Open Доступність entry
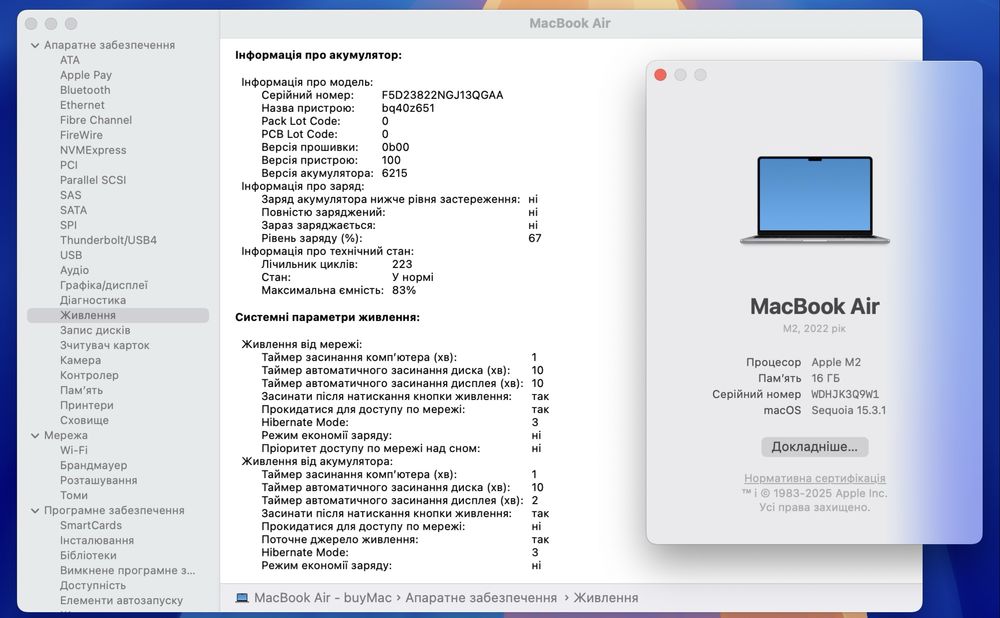The height and width of the screenshot is (618, 1000). [92, 585]
